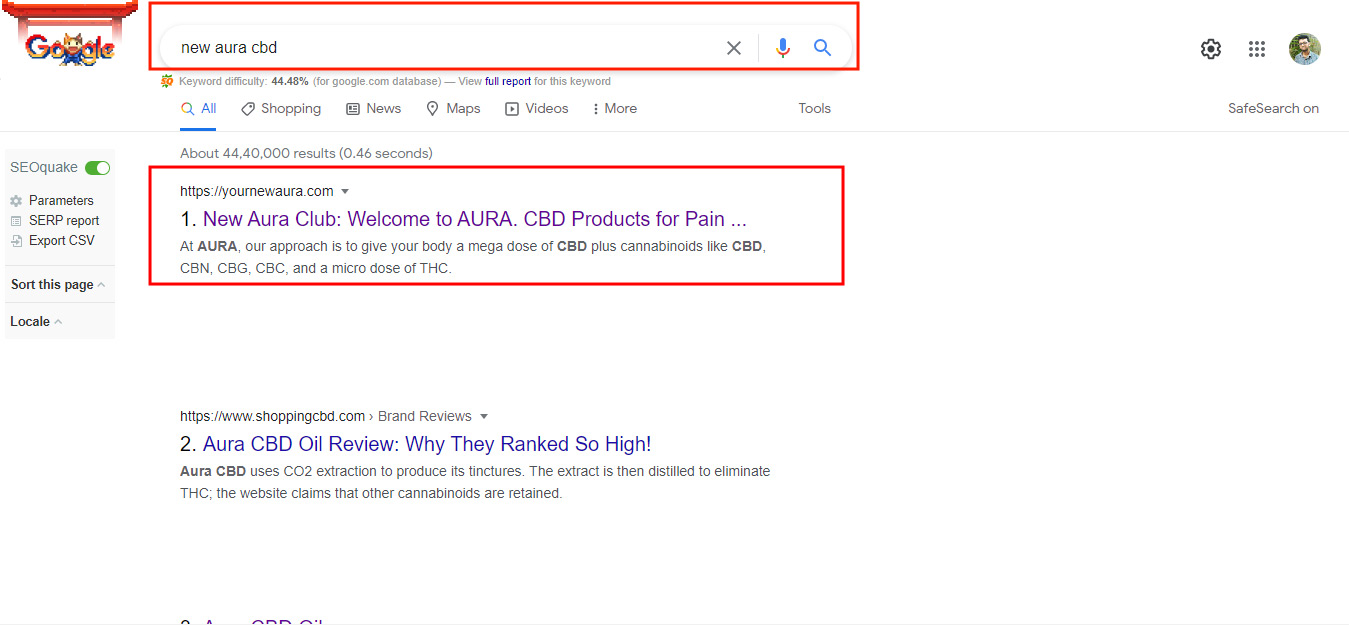Click the https://yournewaura.com URL text
1349x625 pixels.
[x=257, y=191]
